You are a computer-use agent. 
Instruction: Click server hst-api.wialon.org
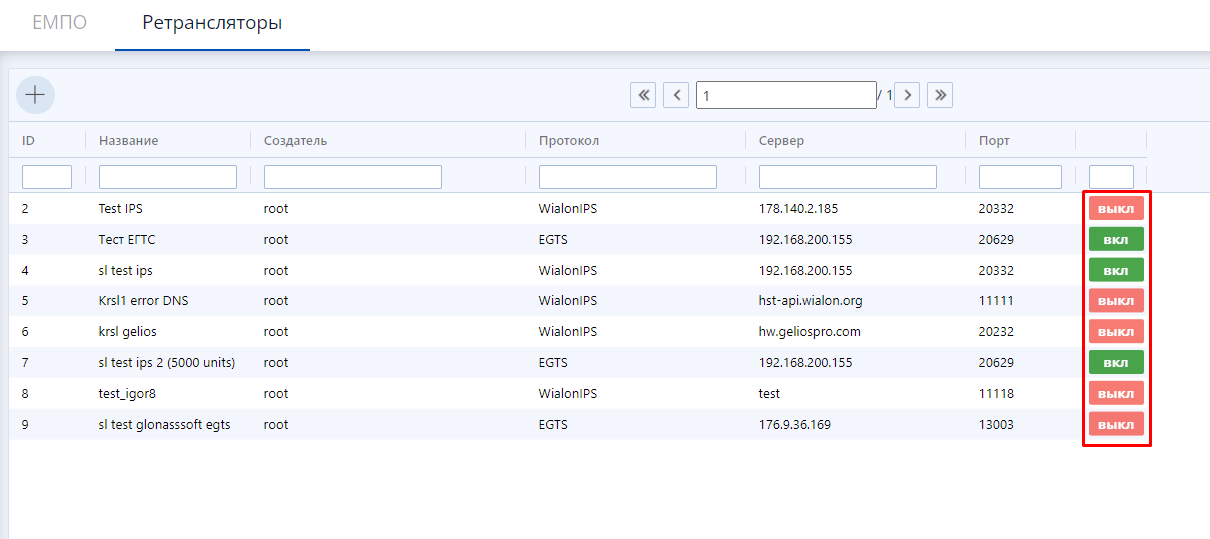(x=811, y=301)
